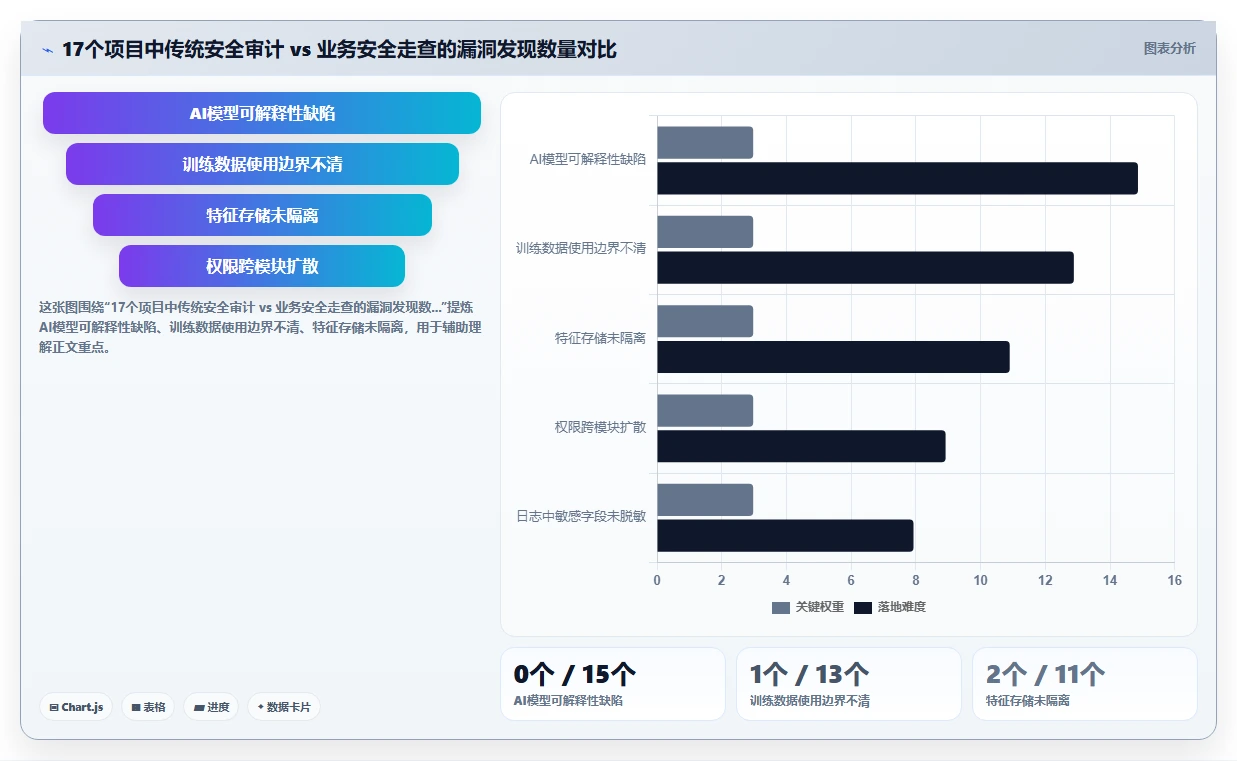This screenshot has width=1237, height=761.
Task: Click the chart title heading text
Action: click(340, 50)
